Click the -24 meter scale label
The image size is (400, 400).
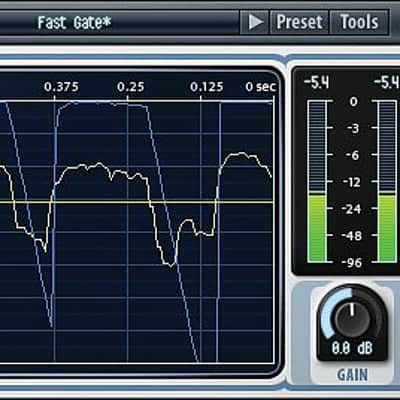[x=352, y=209]
